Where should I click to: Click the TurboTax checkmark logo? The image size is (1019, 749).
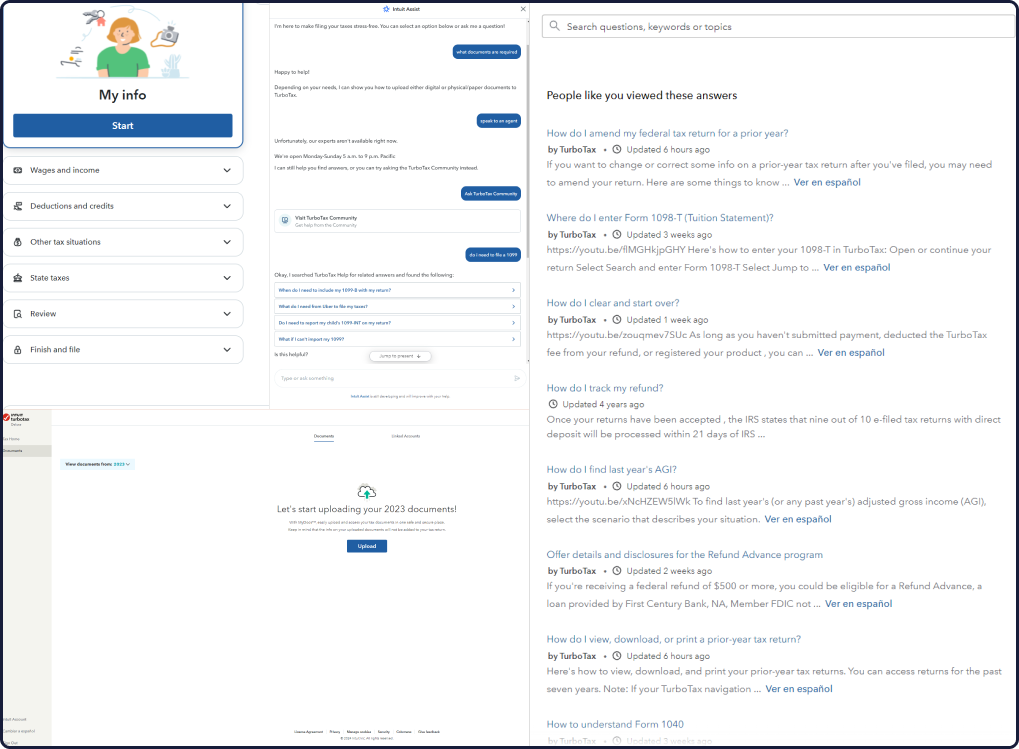(6, 418)
